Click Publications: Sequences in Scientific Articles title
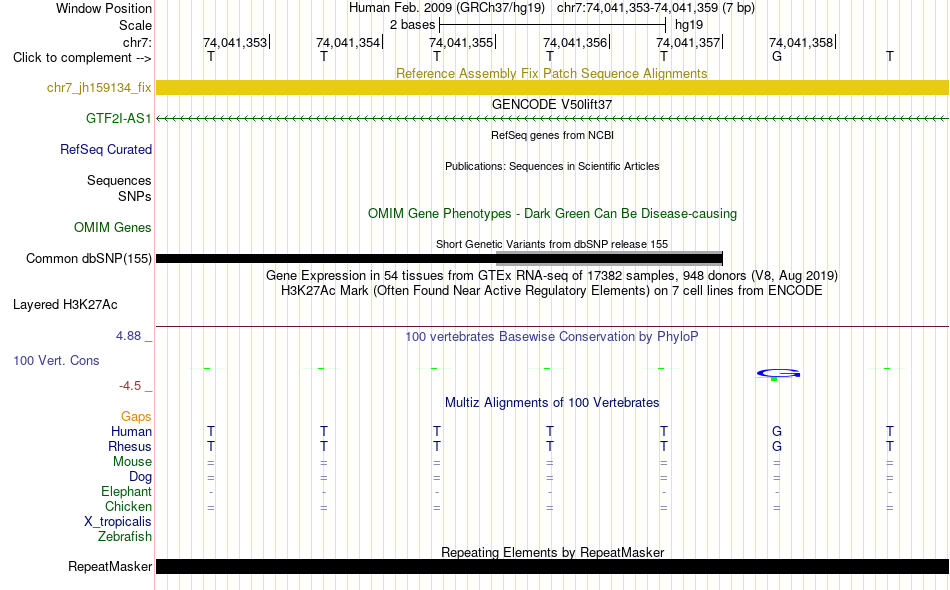The image size is (950, 590). [x=552, y=166]
